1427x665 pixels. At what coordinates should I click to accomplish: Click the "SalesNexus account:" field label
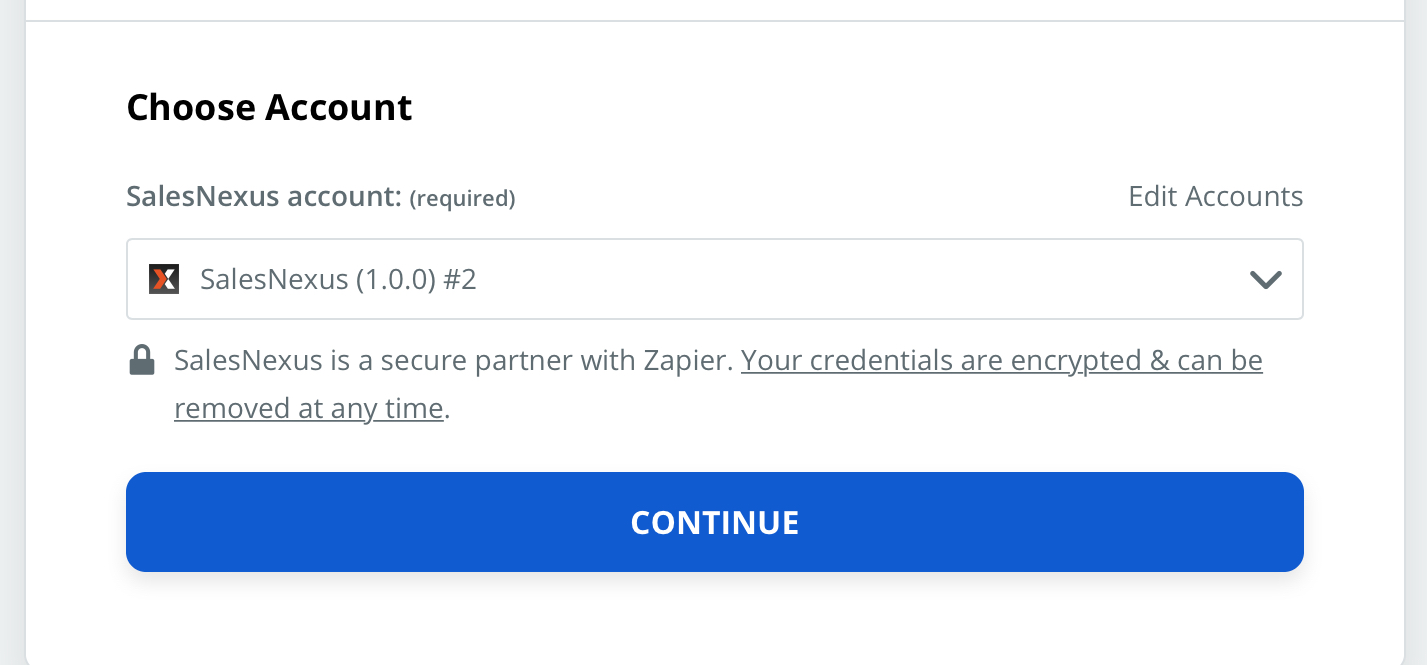(264, 196)
